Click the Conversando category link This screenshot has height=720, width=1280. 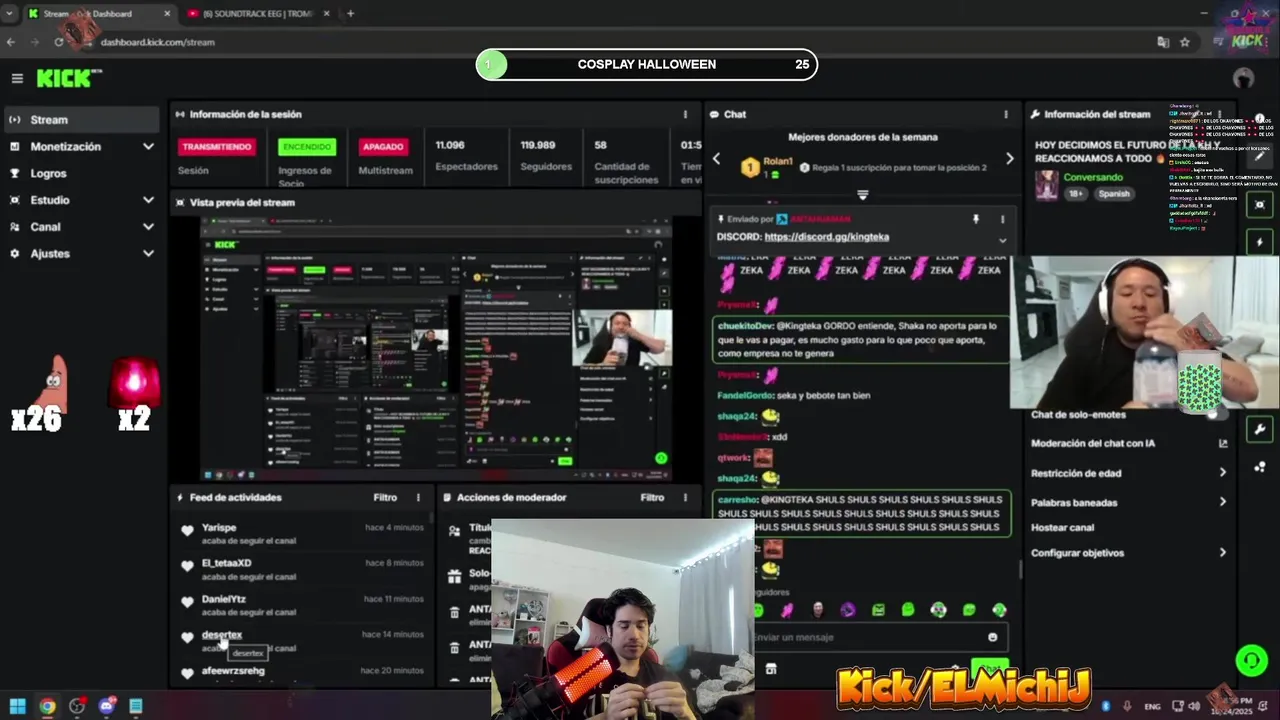pyautogui.click(x=1093, y=177)
